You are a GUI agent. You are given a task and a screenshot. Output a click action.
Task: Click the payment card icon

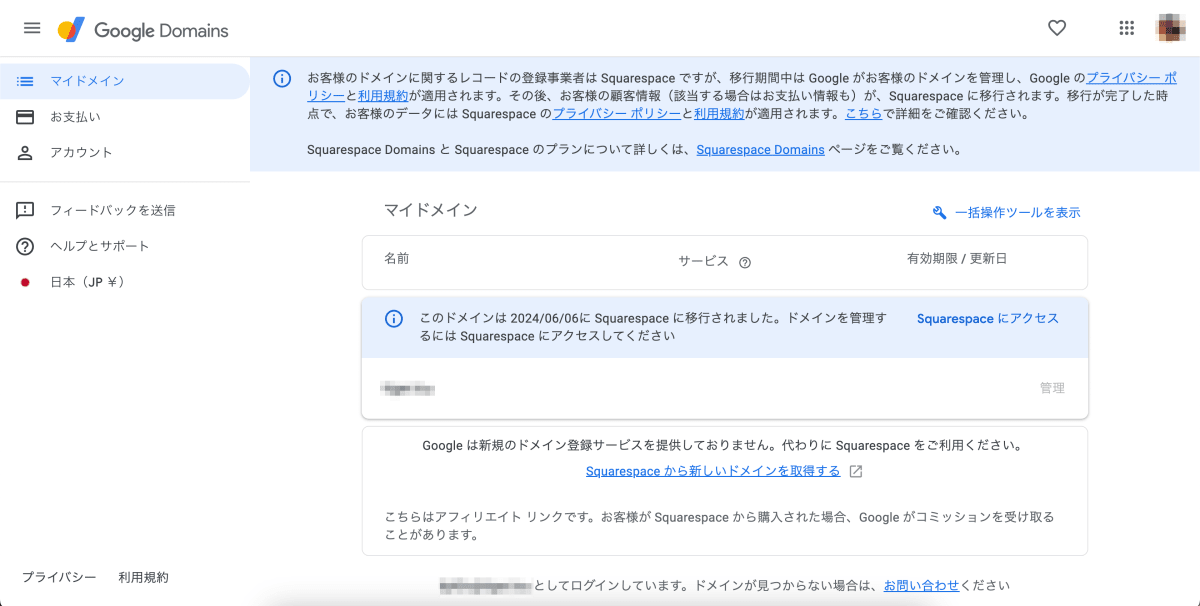[x=26, y=117]
